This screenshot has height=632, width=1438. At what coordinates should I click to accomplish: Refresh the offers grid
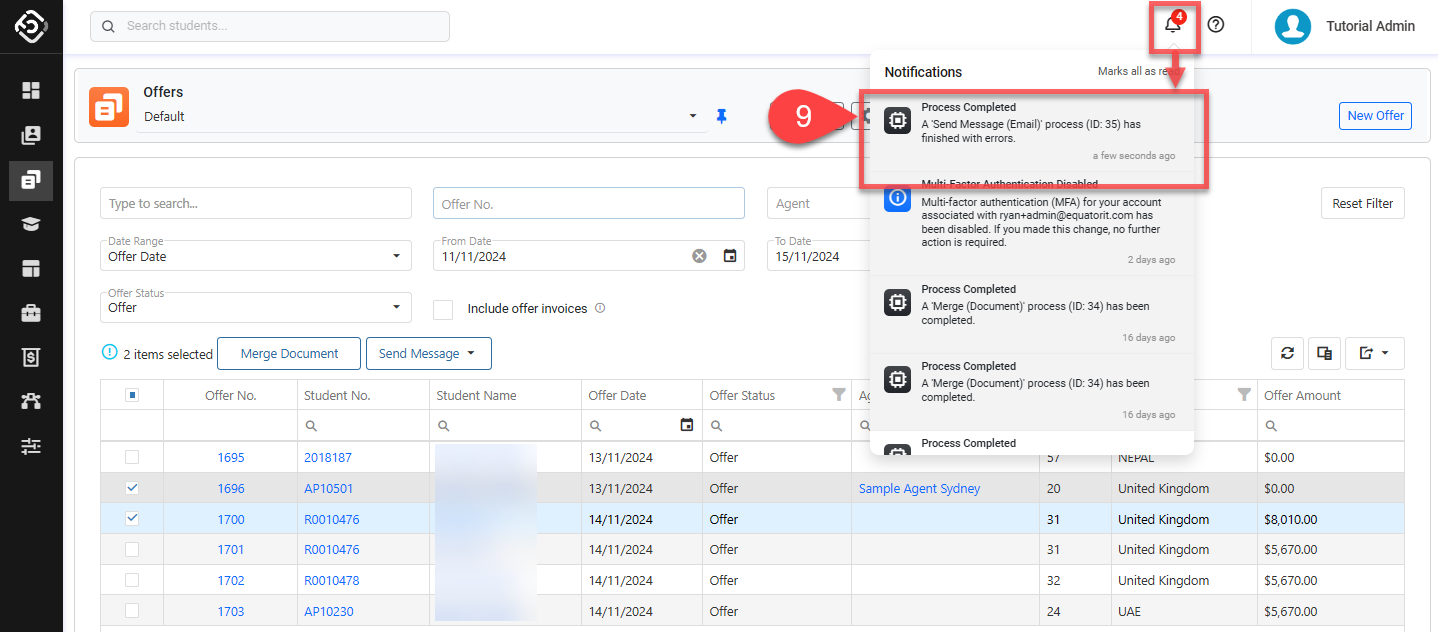[x=1288, y=353]
